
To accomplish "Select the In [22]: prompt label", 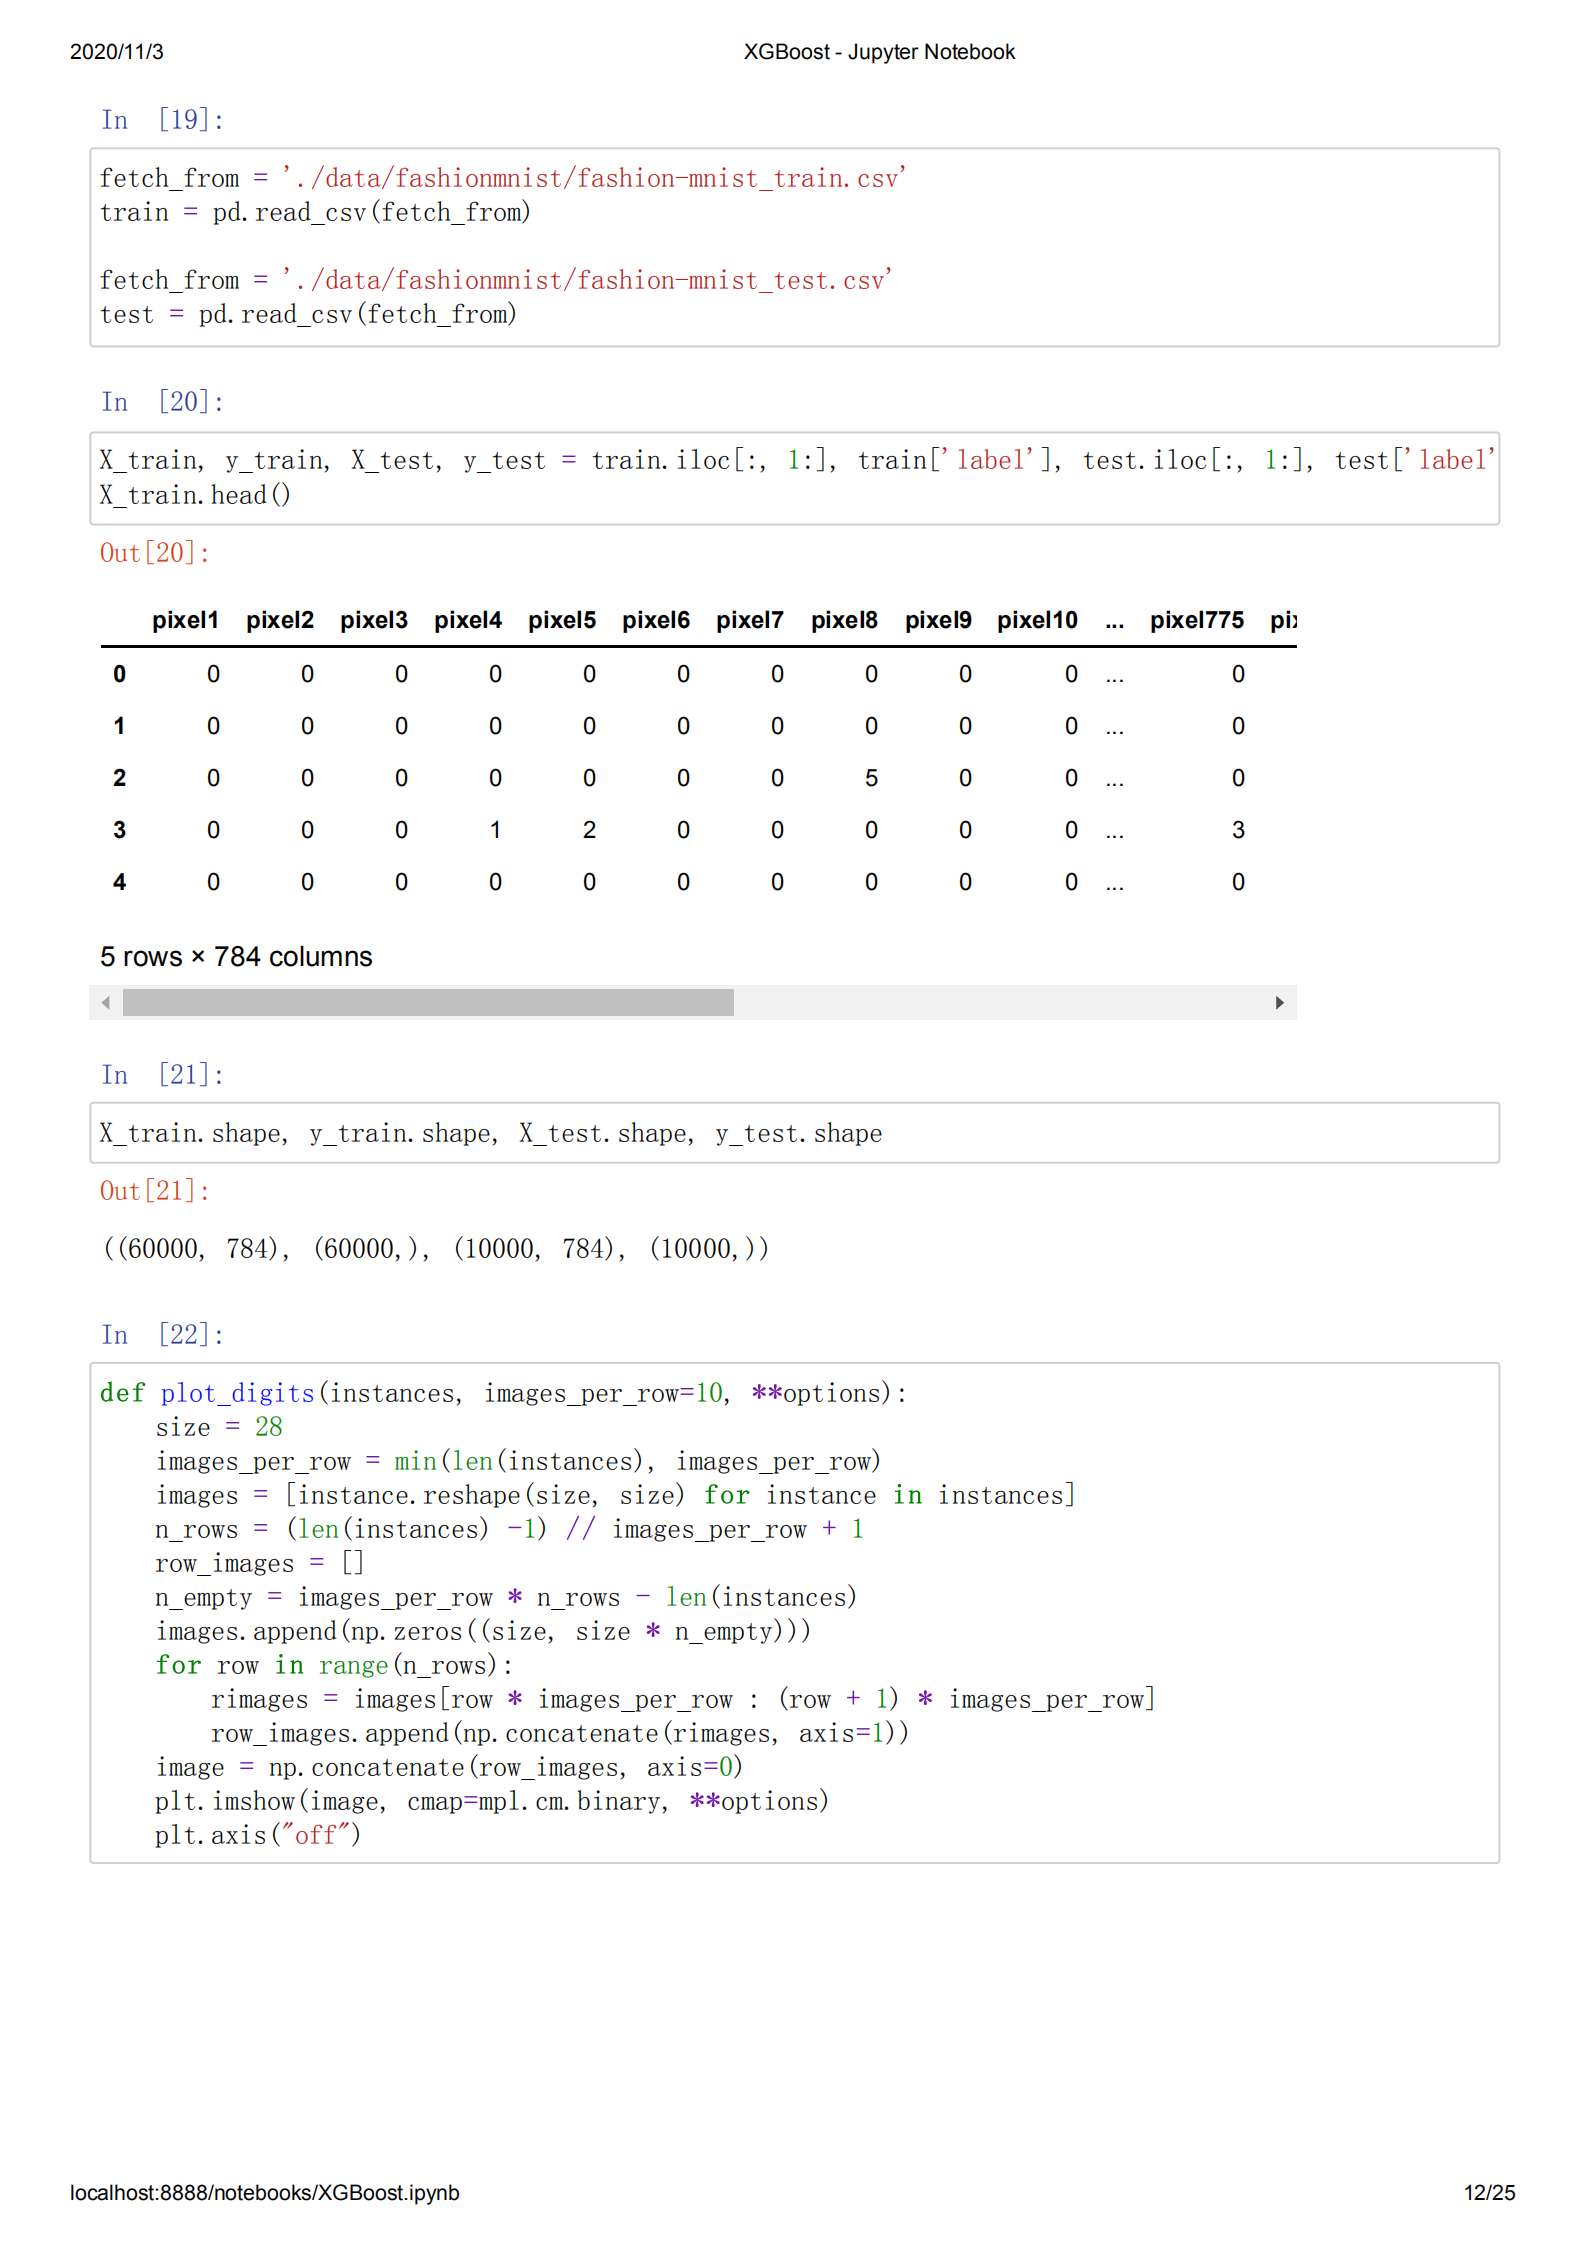I will click(x=162, y=1335).
